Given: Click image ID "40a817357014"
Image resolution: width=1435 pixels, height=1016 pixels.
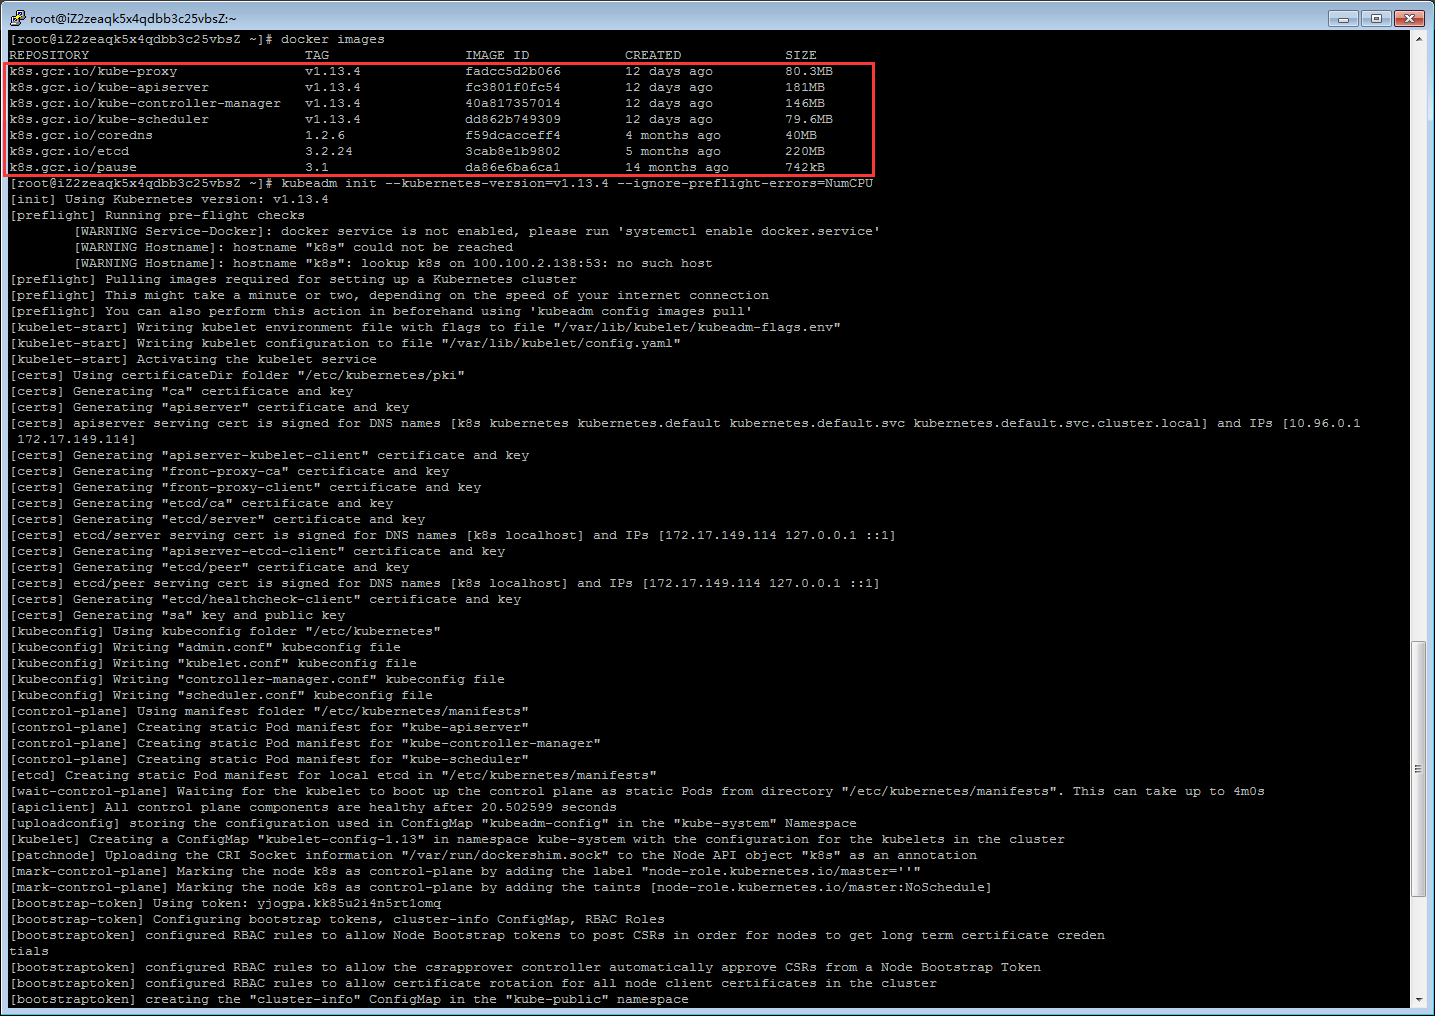Looking at the screenshot, I should point(513,103).
